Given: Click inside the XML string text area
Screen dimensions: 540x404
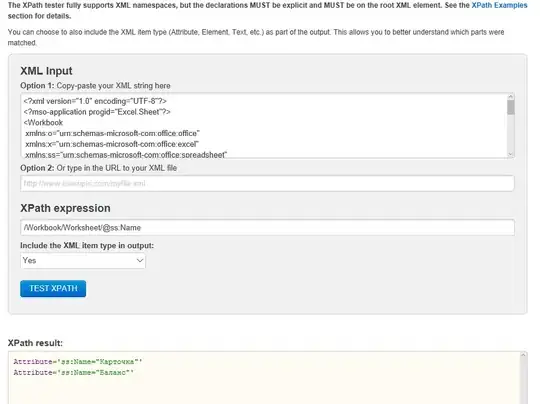Looking at the screenshot, I should [x=264, y=126].
